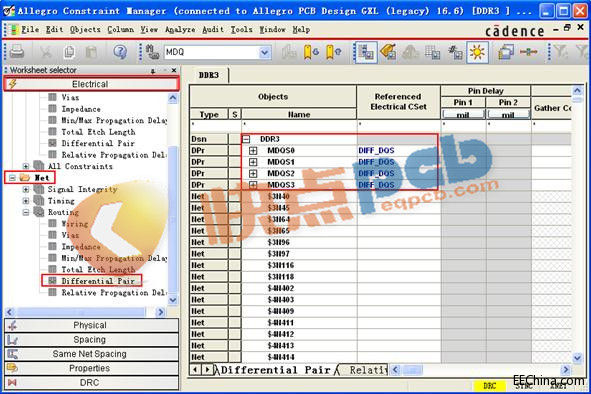Click the Cut scissors icon

pyautogui.click(x=46, y=52)
